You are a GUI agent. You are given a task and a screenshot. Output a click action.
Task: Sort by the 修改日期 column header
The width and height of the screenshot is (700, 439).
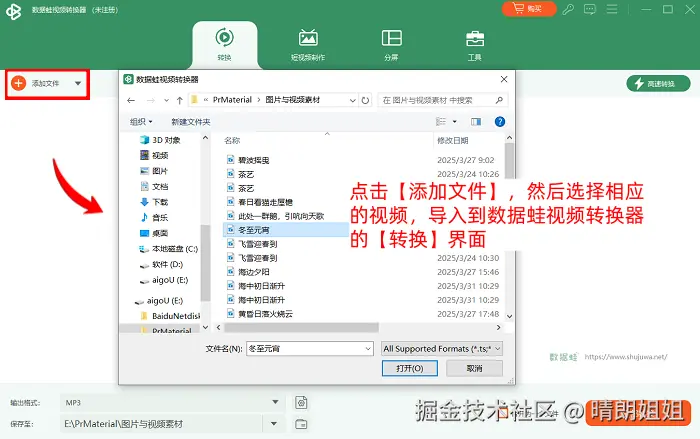coord(453,141)
